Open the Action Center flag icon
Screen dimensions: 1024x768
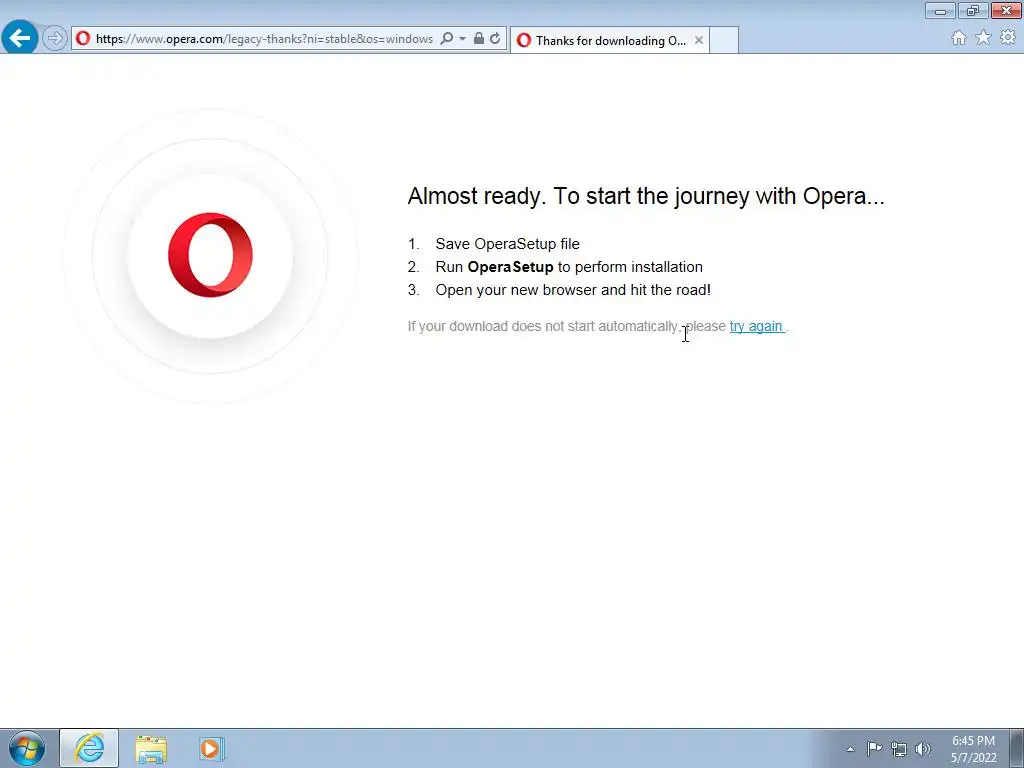point(874,748)
